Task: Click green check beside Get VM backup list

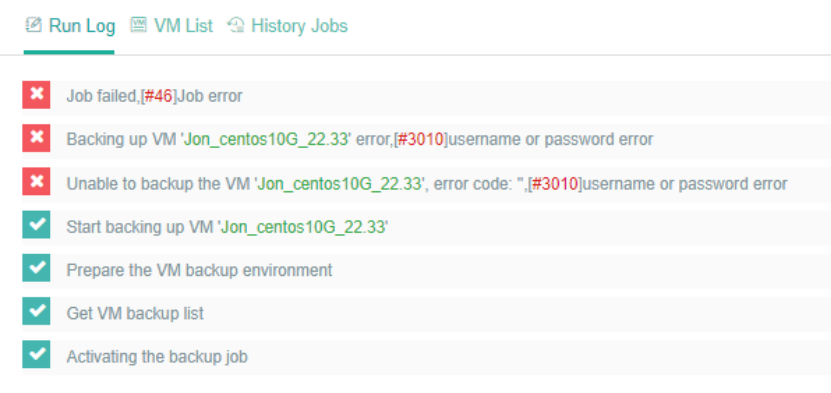Action: pos(36,311)
